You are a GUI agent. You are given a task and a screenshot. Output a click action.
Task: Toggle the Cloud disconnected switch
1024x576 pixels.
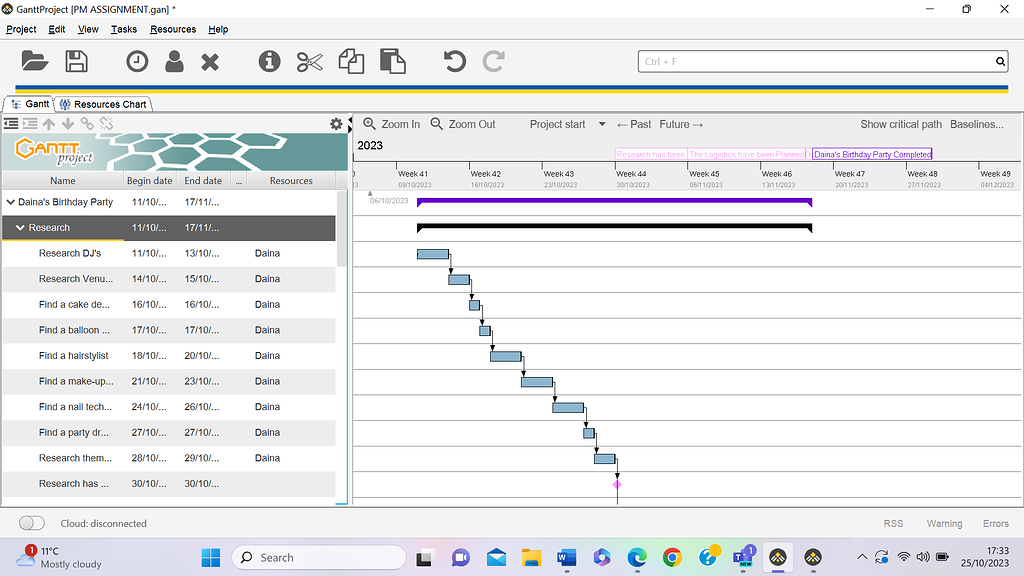31,523
